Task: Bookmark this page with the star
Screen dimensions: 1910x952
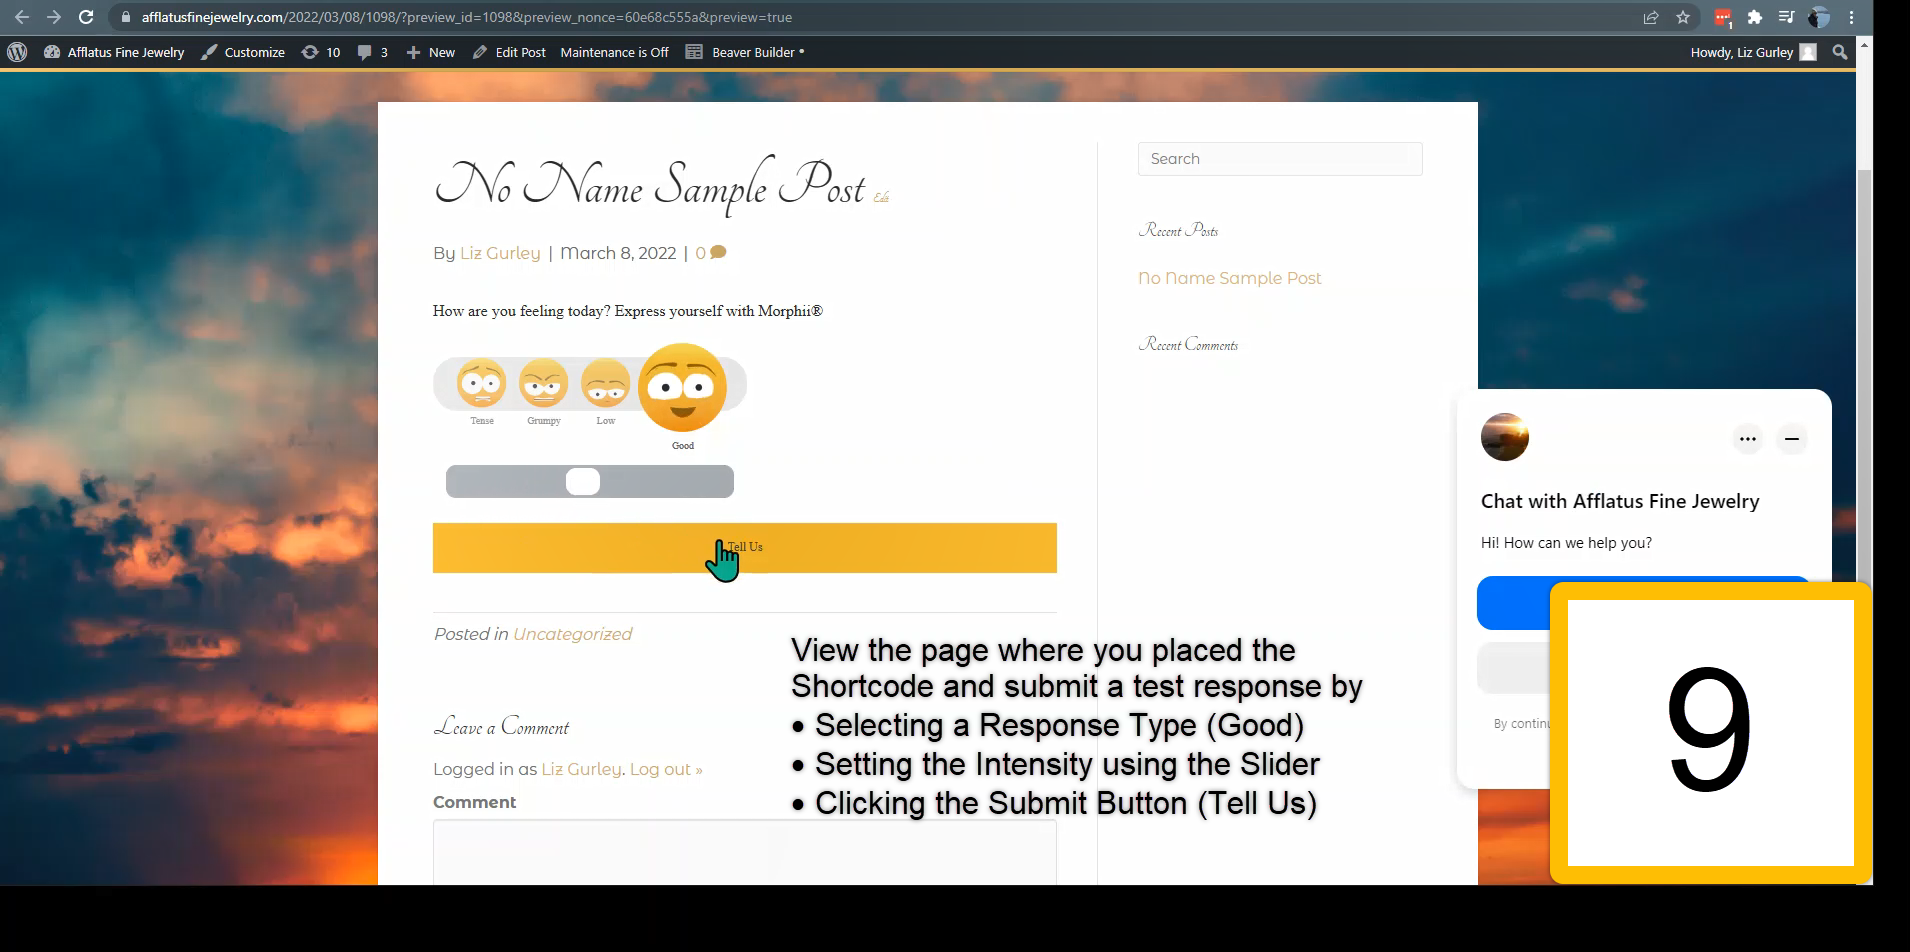Action: pyautogui.click(x=1683, y=17)
